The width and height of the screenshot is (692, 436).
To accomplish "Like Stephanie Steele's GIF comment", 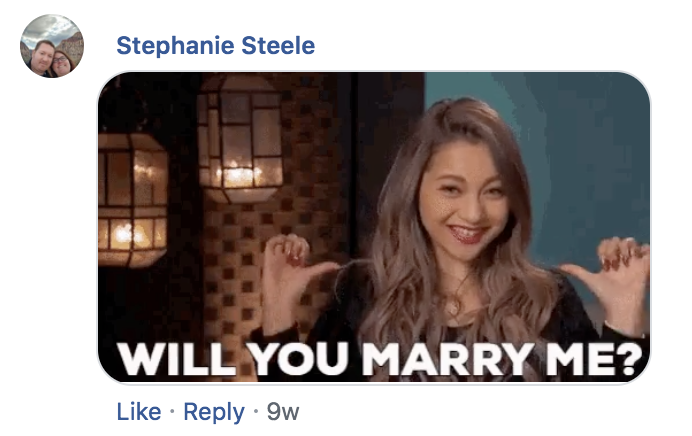I will pyautogui.click(x=139, y=412).
